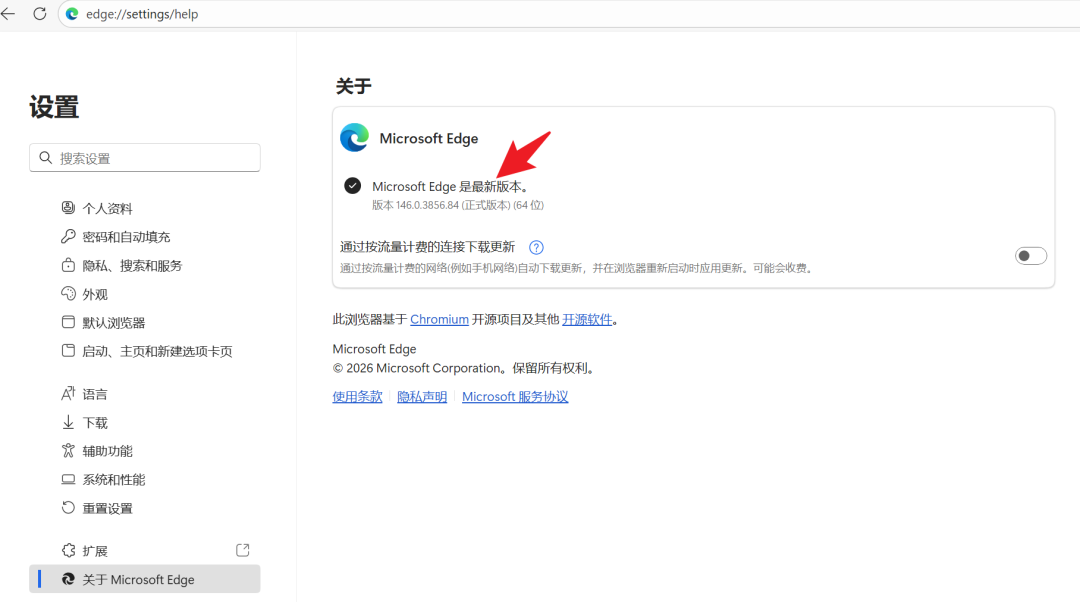Click the version text 146.0.3856.84

click(427, 205)
